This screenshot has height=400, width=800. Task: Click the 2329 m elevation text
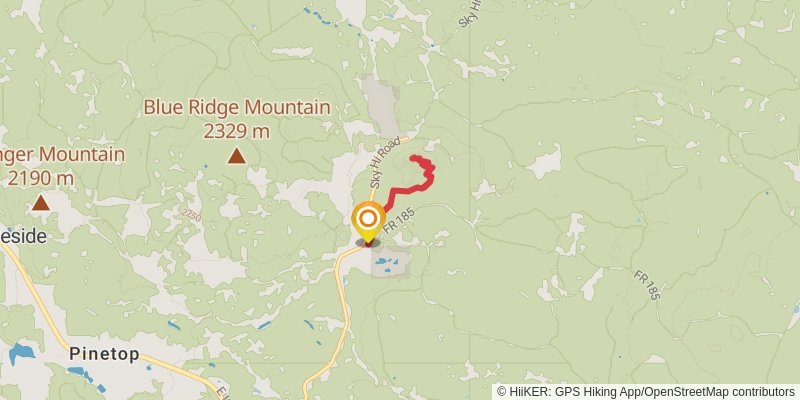[237, 131]
